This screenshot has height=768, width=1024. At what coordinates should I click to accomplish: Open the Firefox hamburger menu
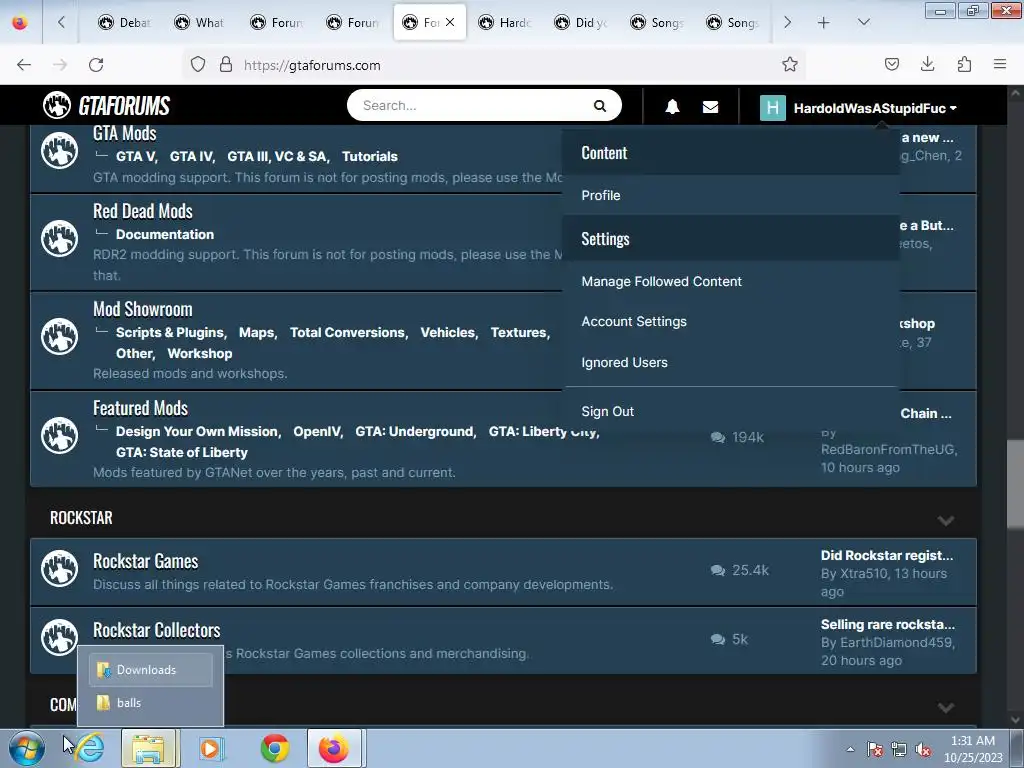[x=1000, y=64]
